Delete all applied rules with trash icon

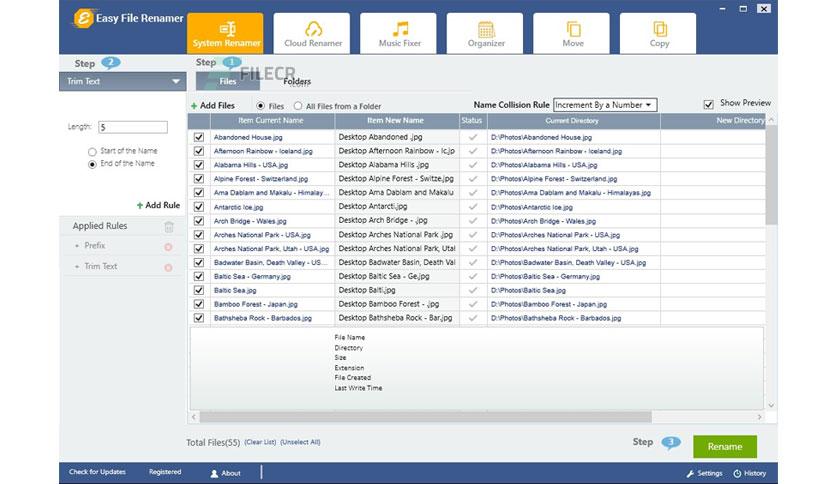pos(169,227)
